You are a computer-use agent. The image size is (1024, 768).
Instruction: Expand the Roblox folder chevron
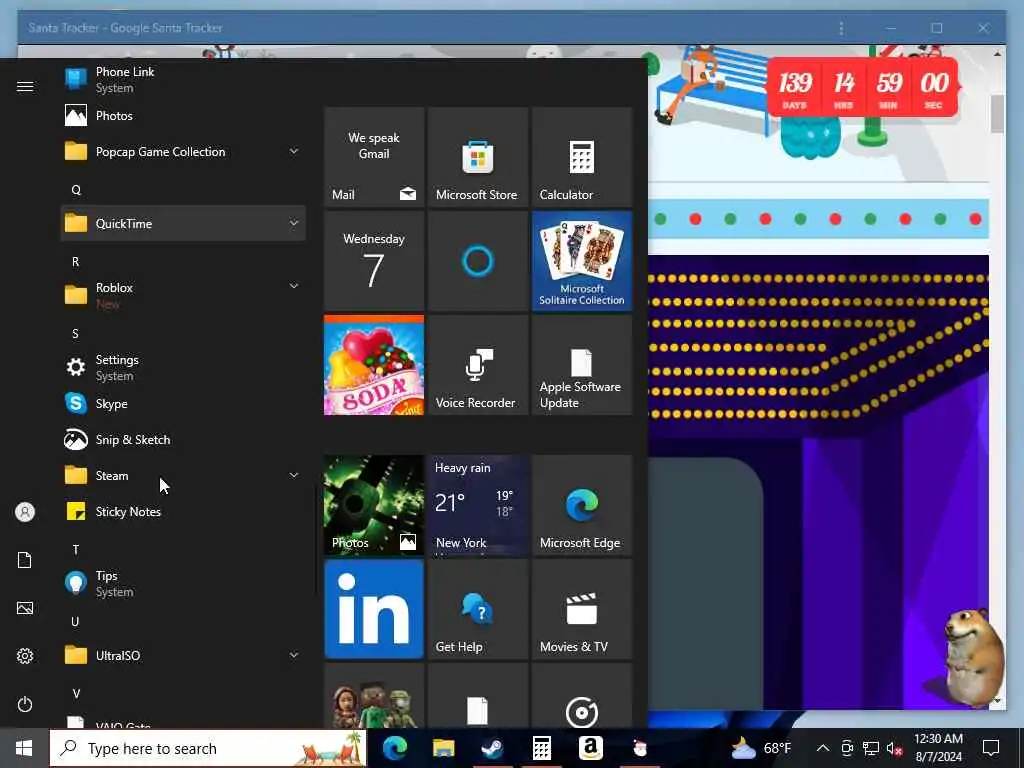[x=294, y=286]
